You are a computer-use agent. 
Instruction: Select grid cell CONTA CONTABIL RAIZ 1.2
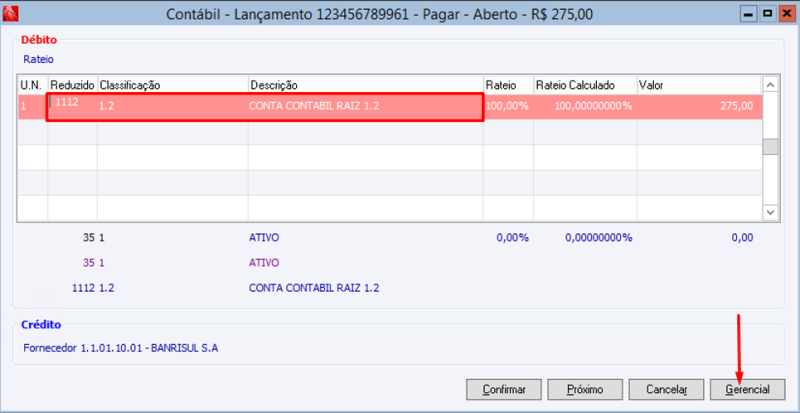366,107
